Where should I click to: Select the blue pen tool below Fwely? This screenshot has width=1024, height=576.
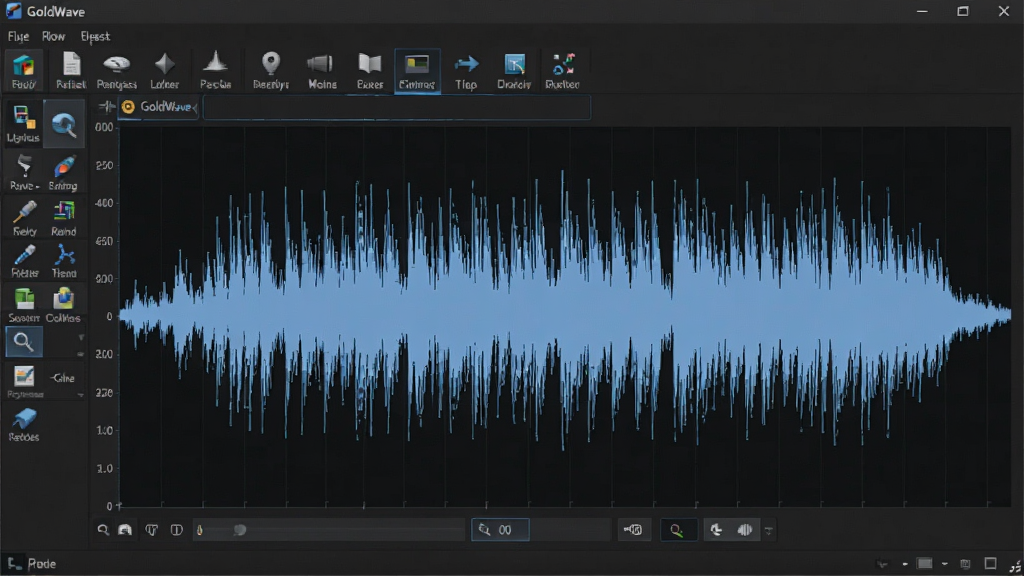coord(25,255)
